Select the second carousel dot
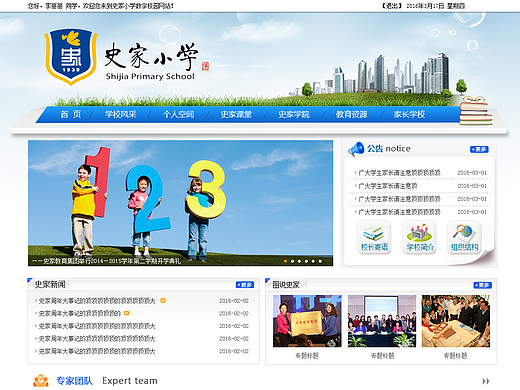Viewport: 520px width, 390px height. tap(292, 261)
